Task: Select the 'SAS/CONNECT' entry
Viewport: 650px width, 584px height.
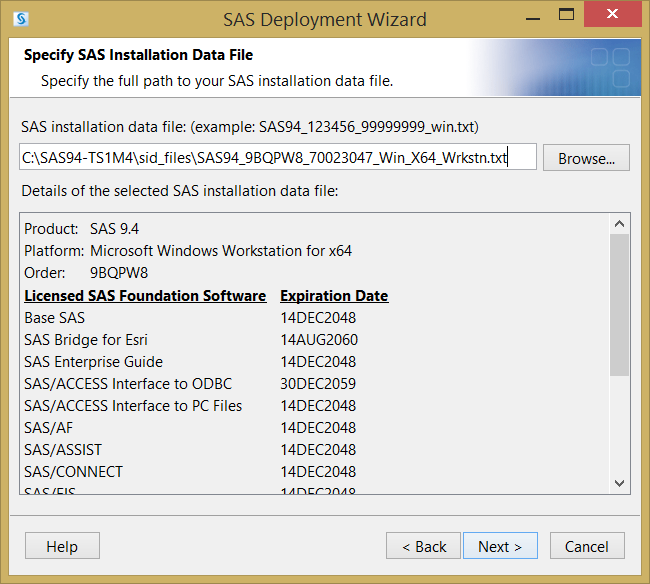Action: (73, 472)
